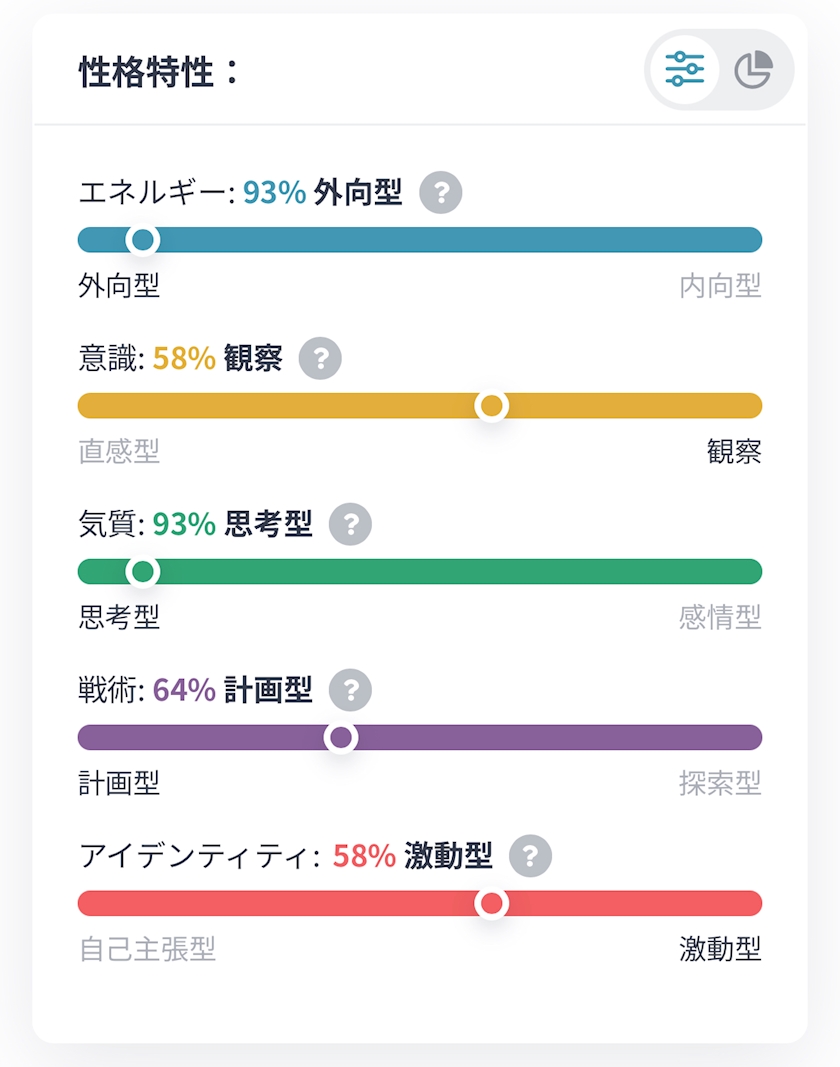Image resolution: width=840 pixels, height=1067 pixels.
Task: Click the 64% 計画型 tactics result text
Action: 232,691
